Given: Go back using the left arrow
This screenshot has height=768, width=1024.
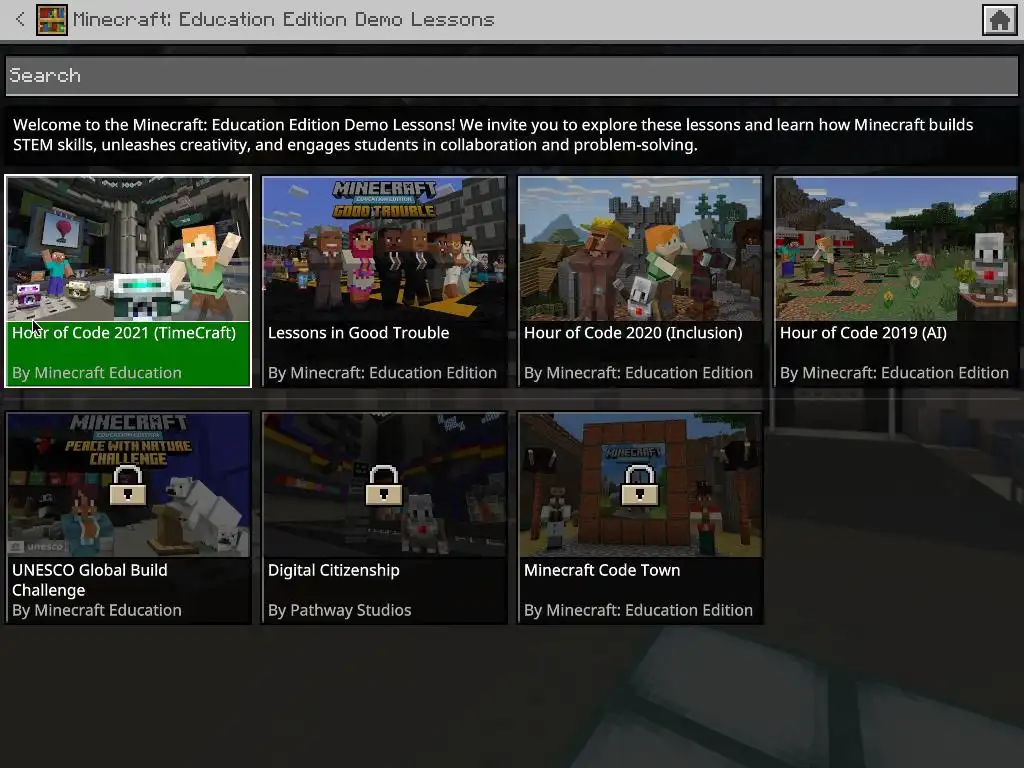Looking at the screenshot, I should [x=20, y=20].
